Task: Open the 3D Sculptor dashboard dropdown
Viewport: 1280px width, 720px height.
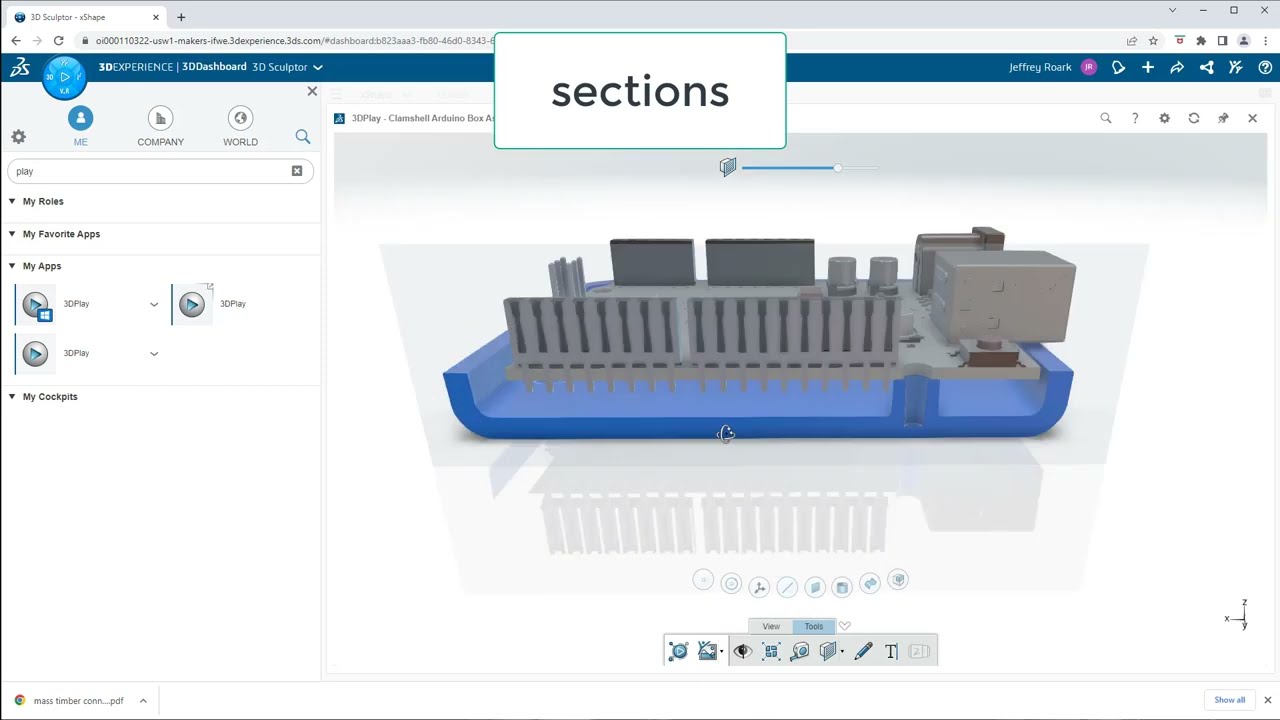Action: 318,68
